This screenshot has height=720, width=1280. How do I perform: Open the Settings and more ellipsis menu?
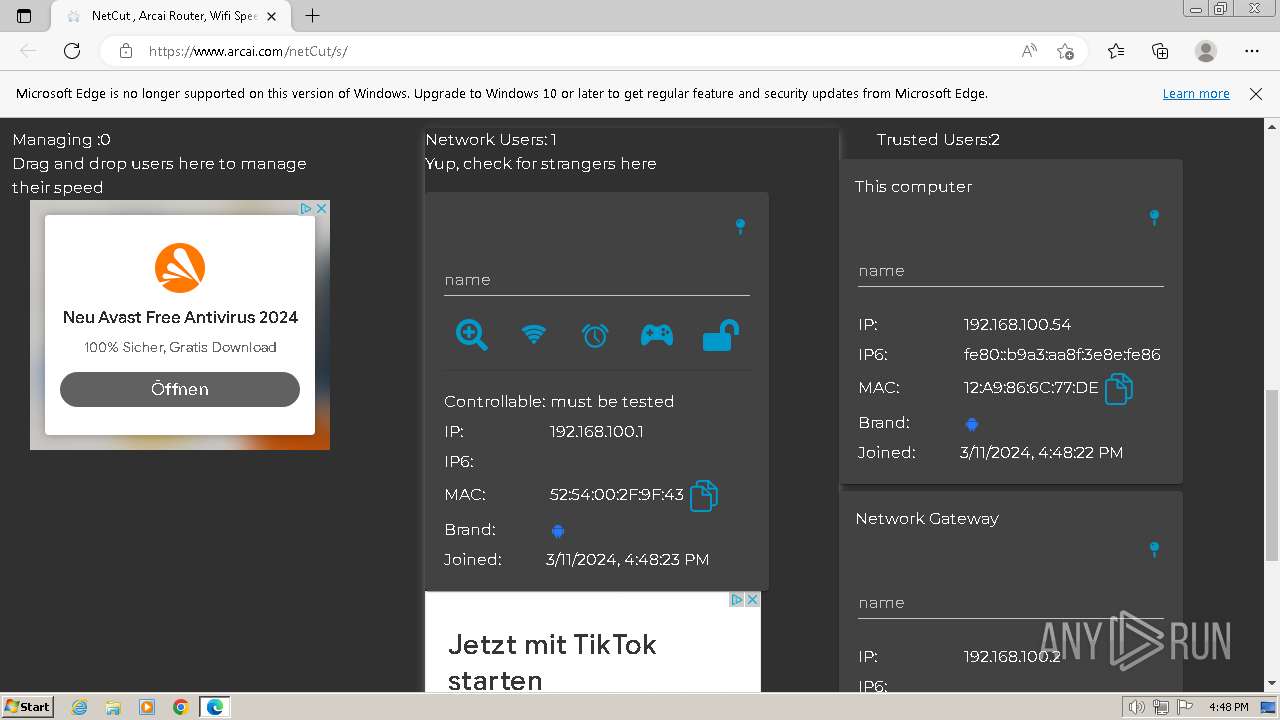(x=1252, y=51)
